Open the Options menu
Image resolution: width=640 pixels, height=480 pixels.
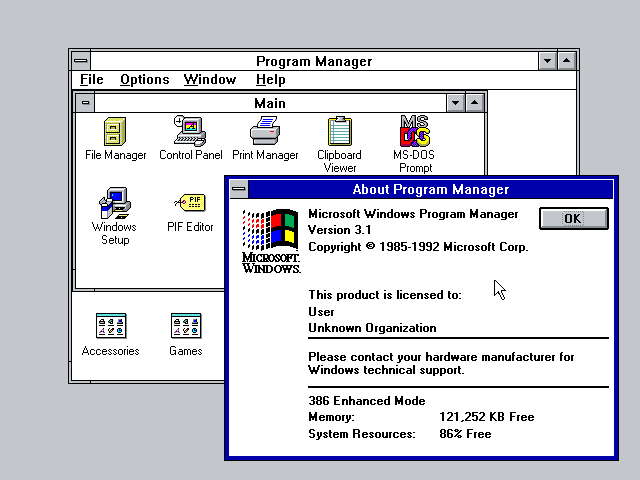pos(144,80)
